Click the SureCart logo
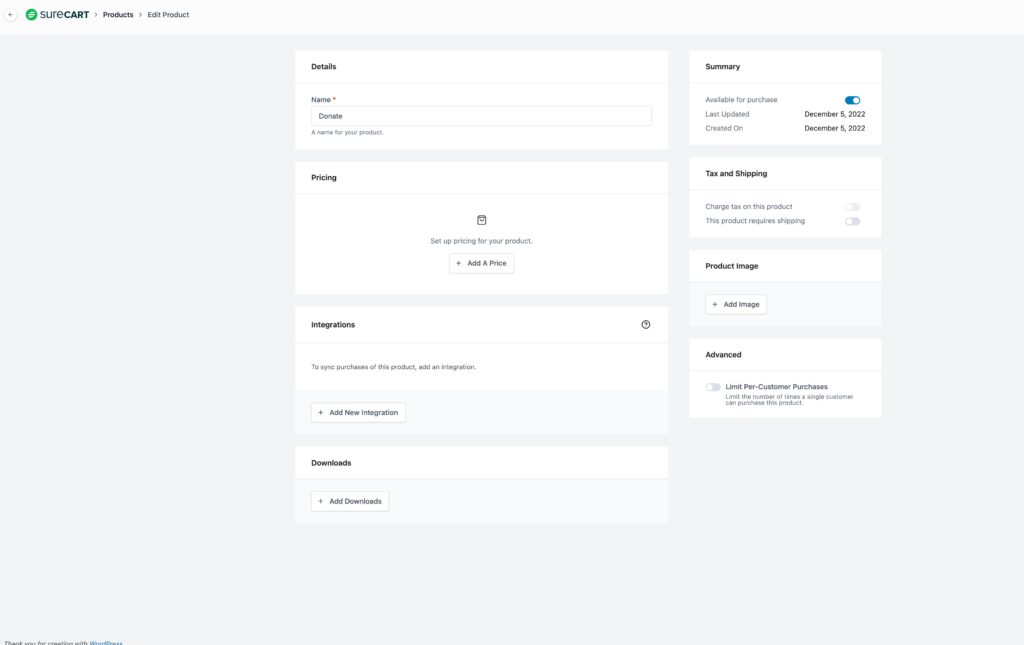 click(57, 14)
